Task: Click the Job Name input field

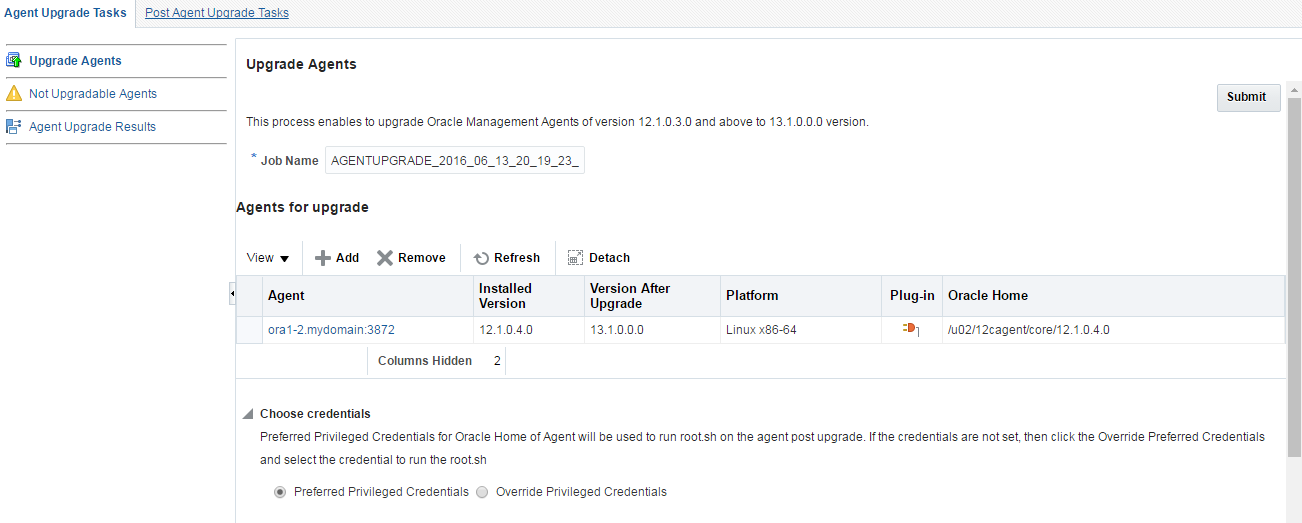Action: [x=455, y=160]
